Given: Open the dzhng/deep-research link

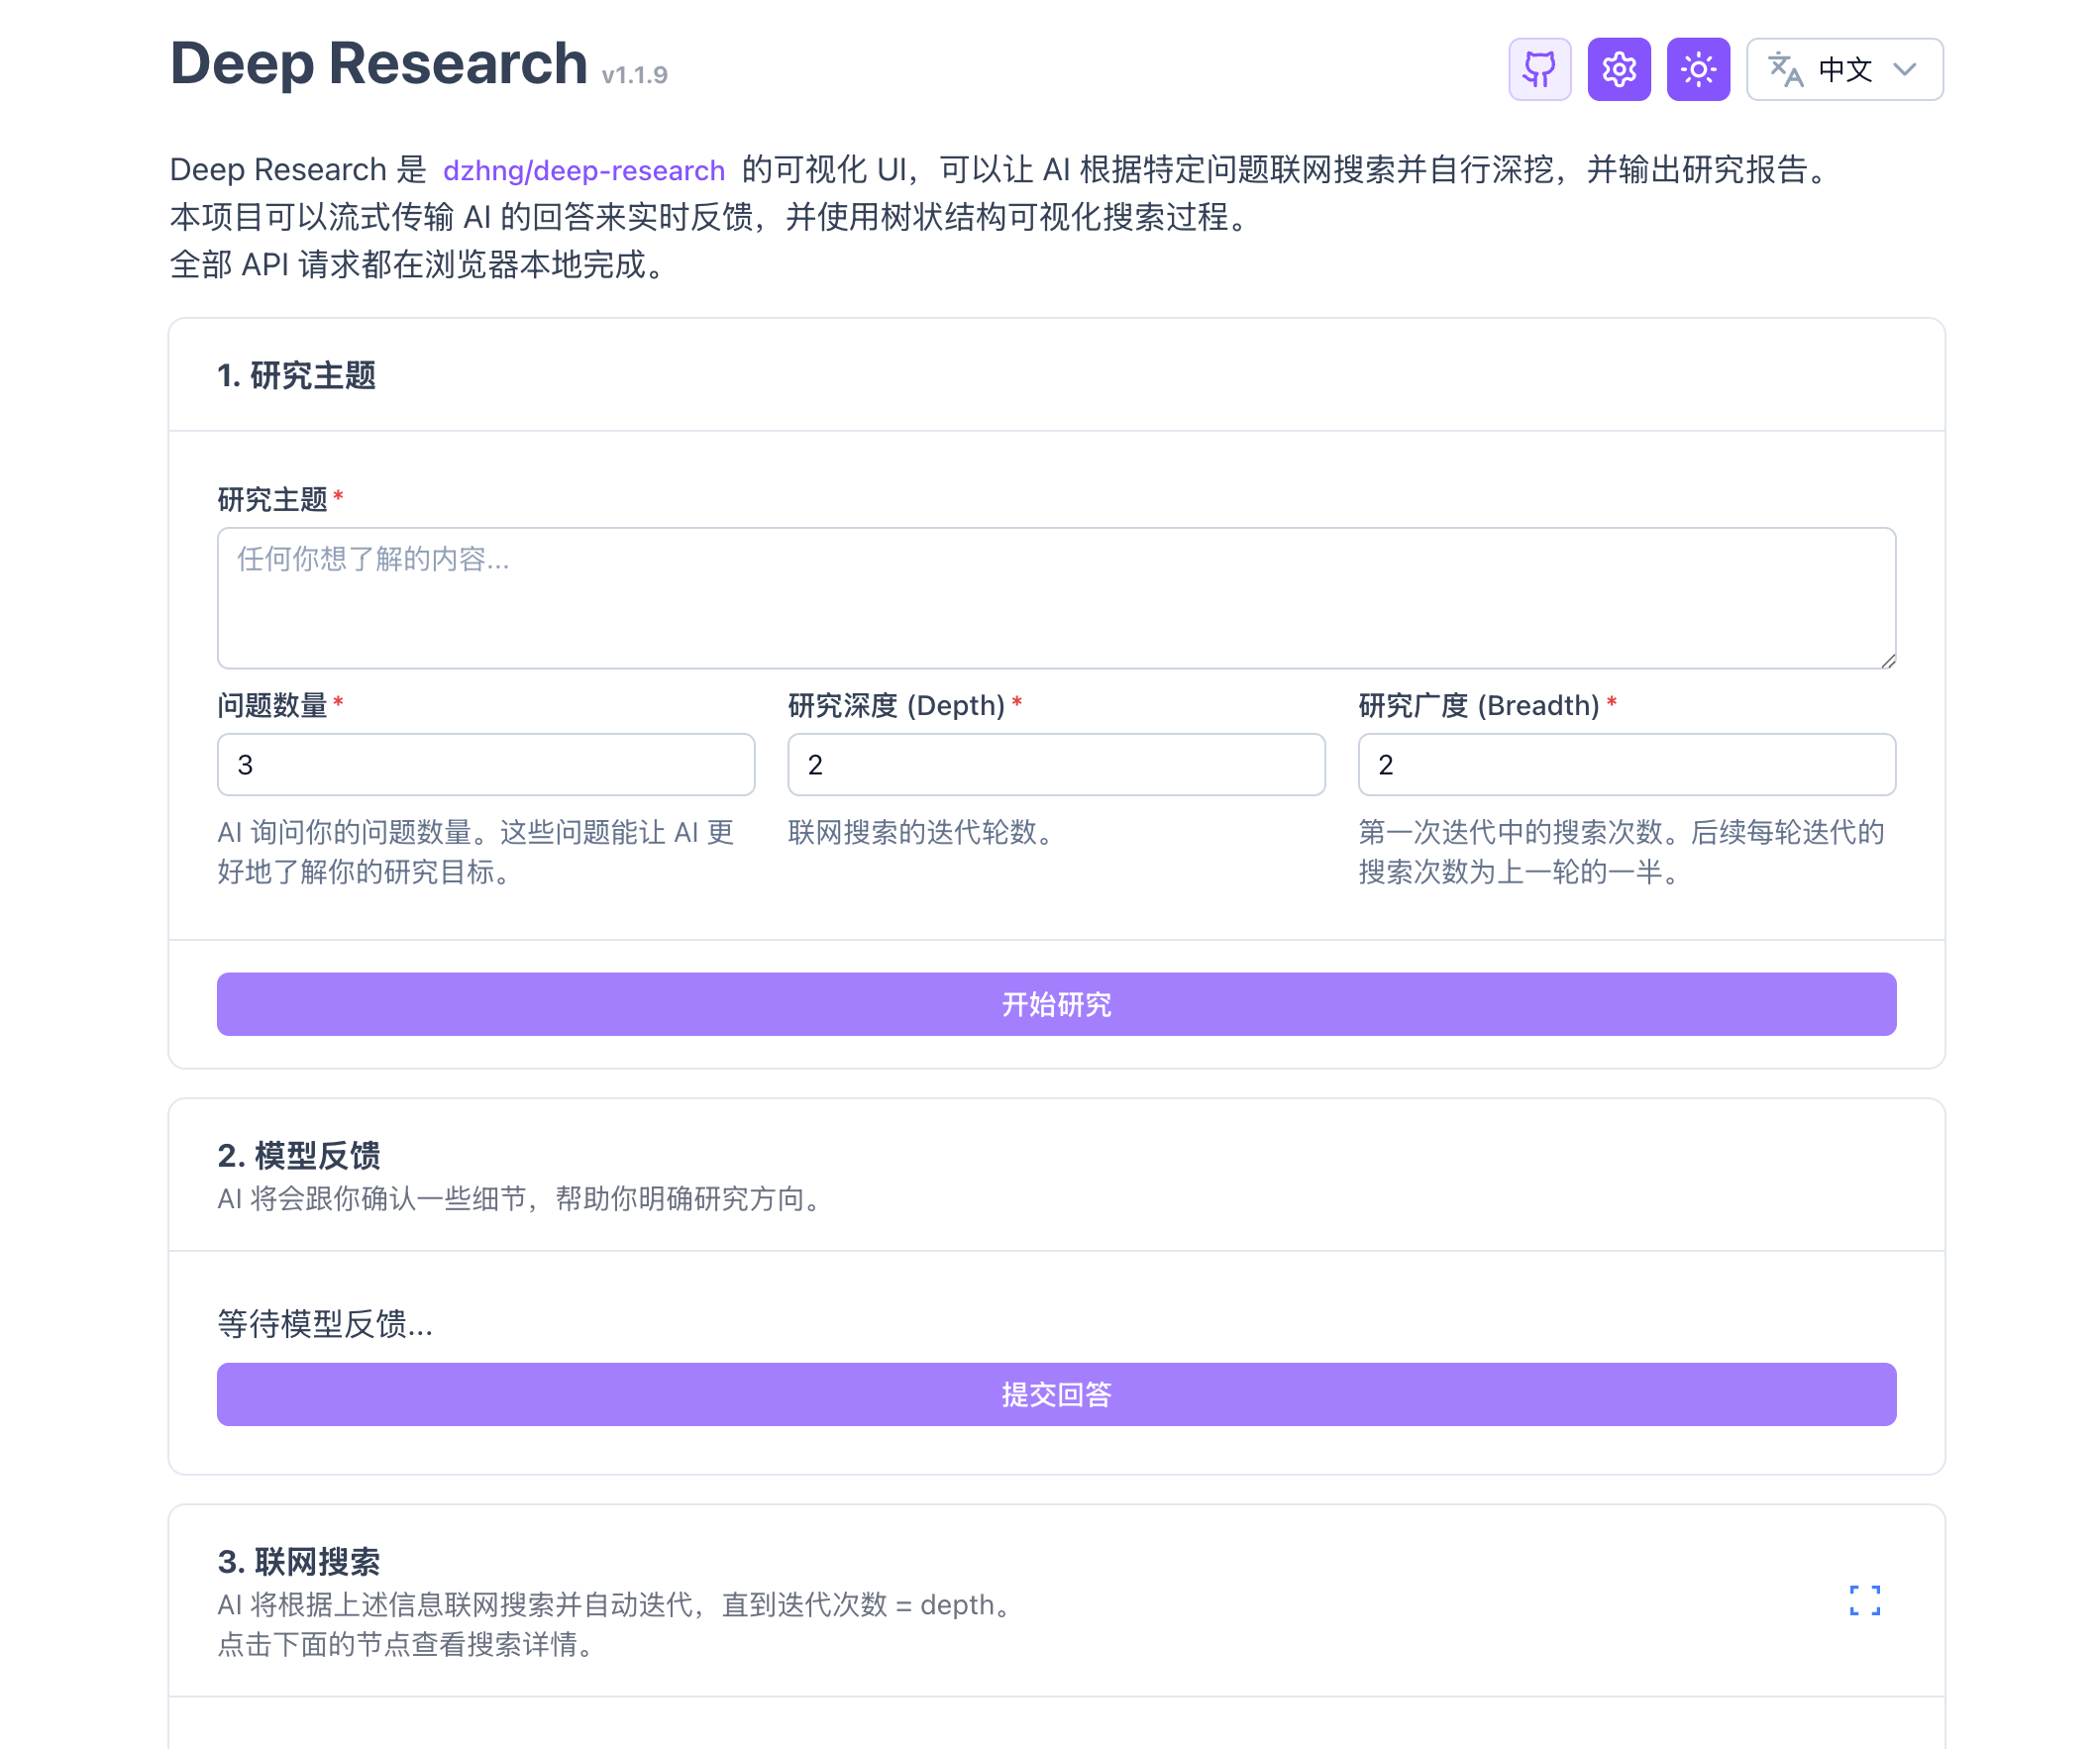Looking at the screenshot, I should point(583,170).
